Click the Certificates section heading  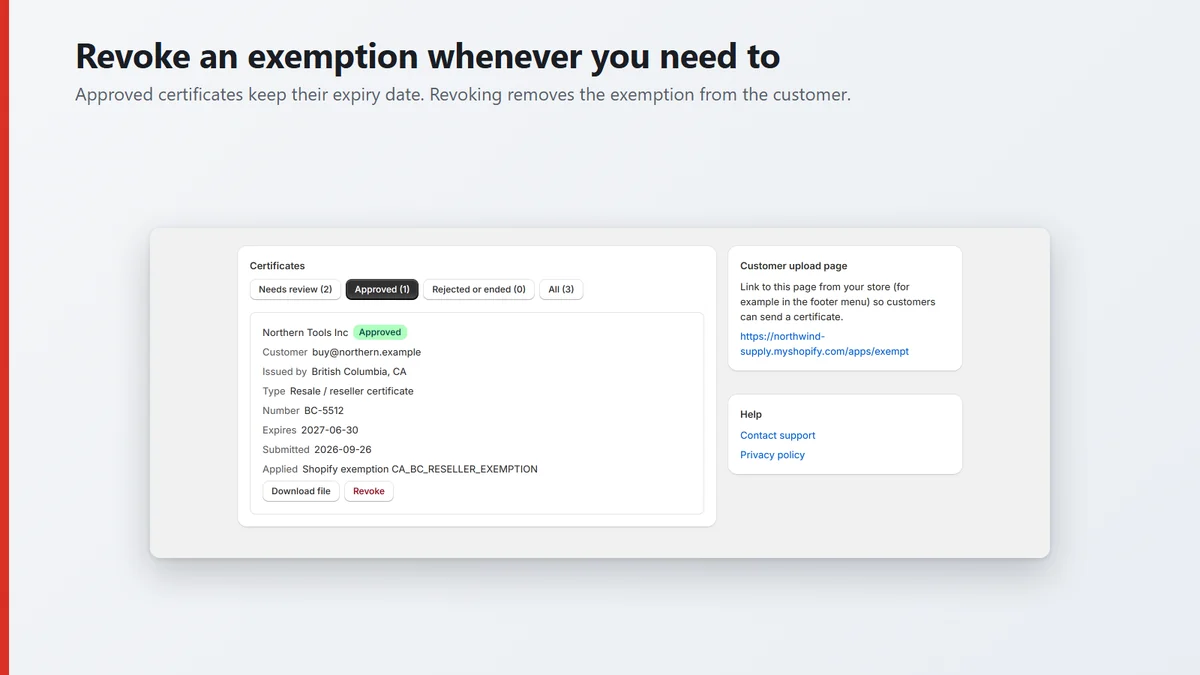pyautogui.click(x=277, y=266)
